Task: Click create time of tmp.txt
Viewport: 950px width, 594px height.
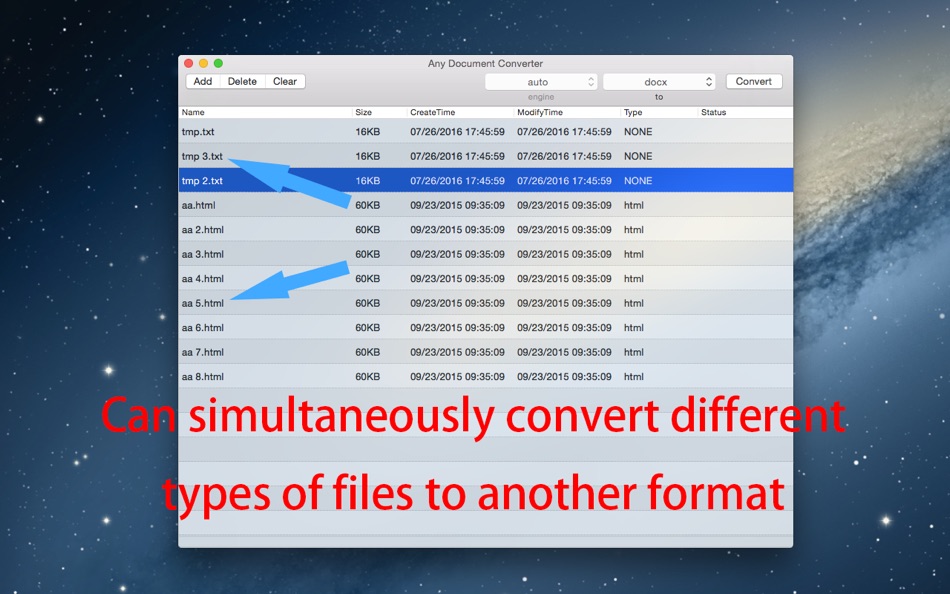Action: [x=457, y=132]
